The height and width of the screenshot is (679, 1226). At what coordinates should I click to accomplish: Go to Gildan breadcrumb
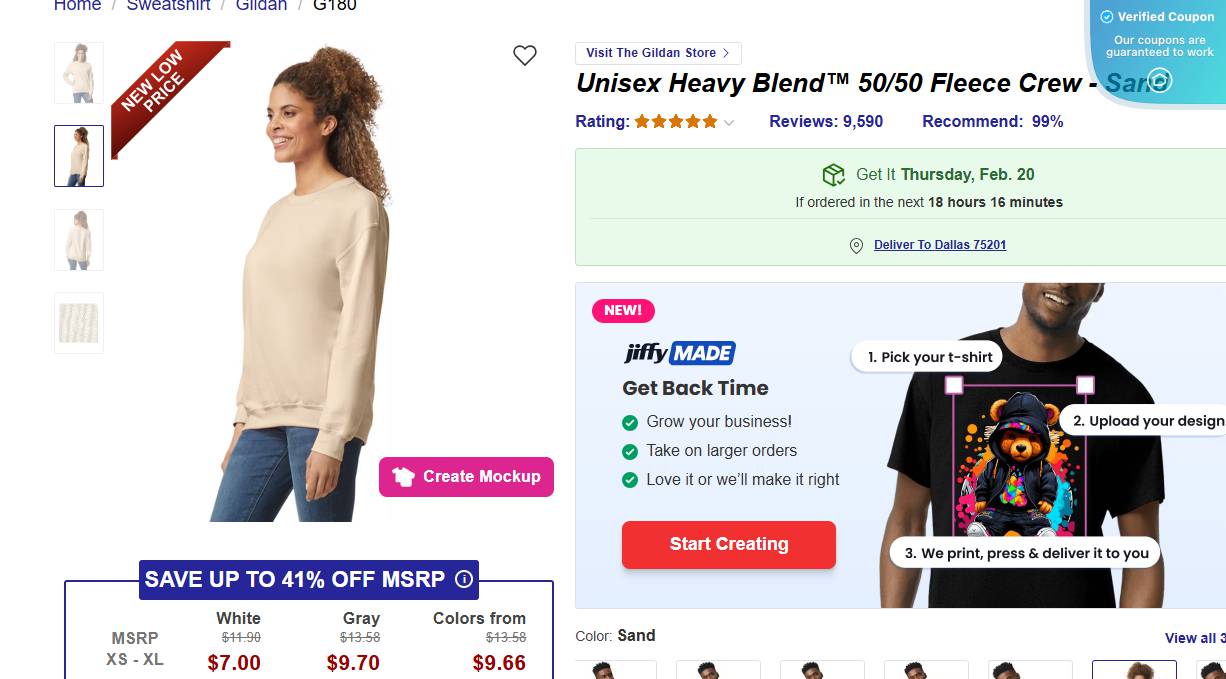coord(261,5)
